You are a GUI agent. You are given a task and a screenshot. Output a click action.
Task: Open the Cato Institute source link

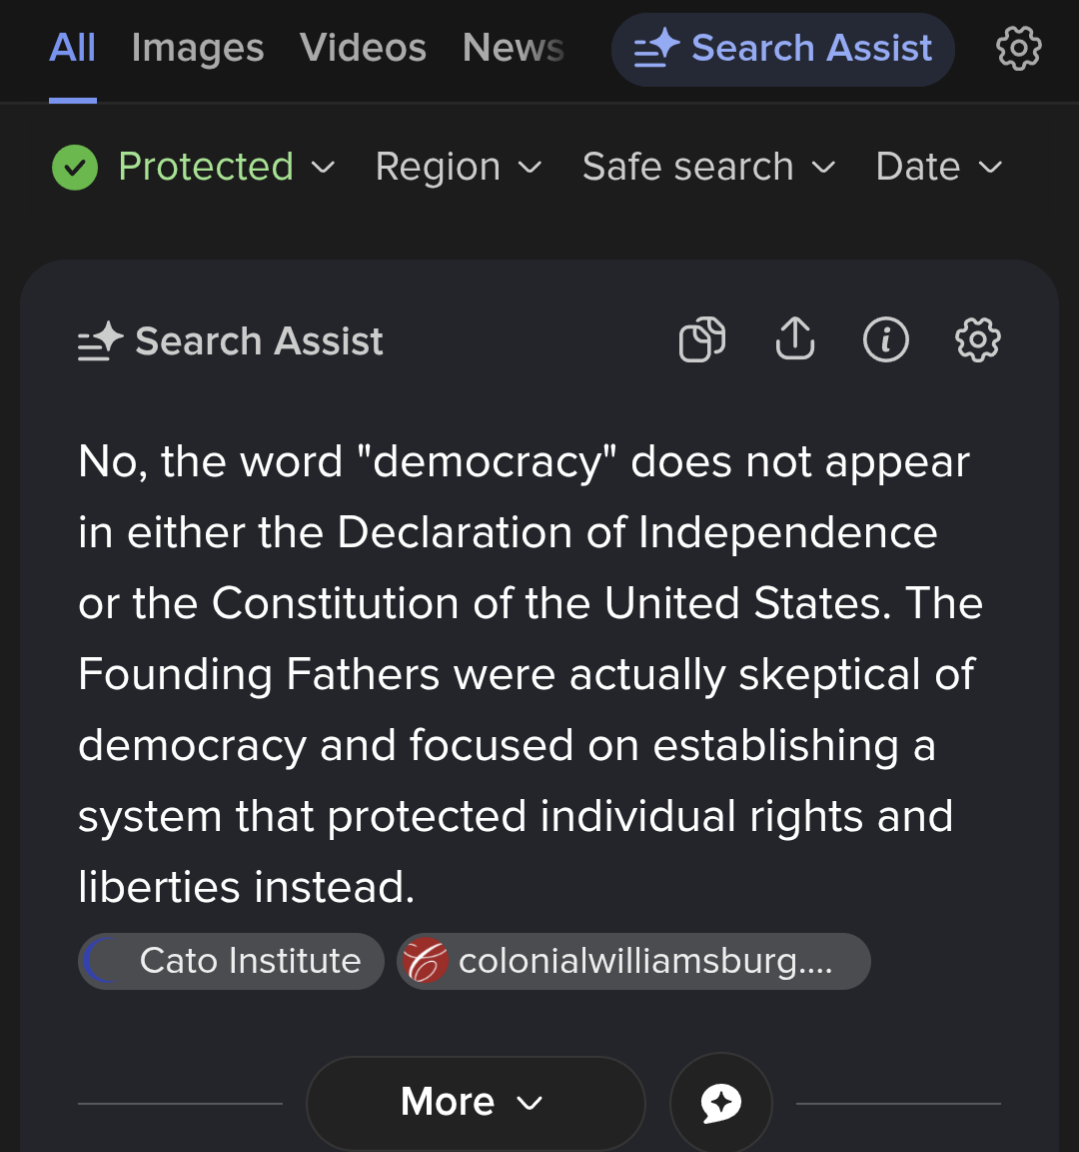[x=231, y=961]
